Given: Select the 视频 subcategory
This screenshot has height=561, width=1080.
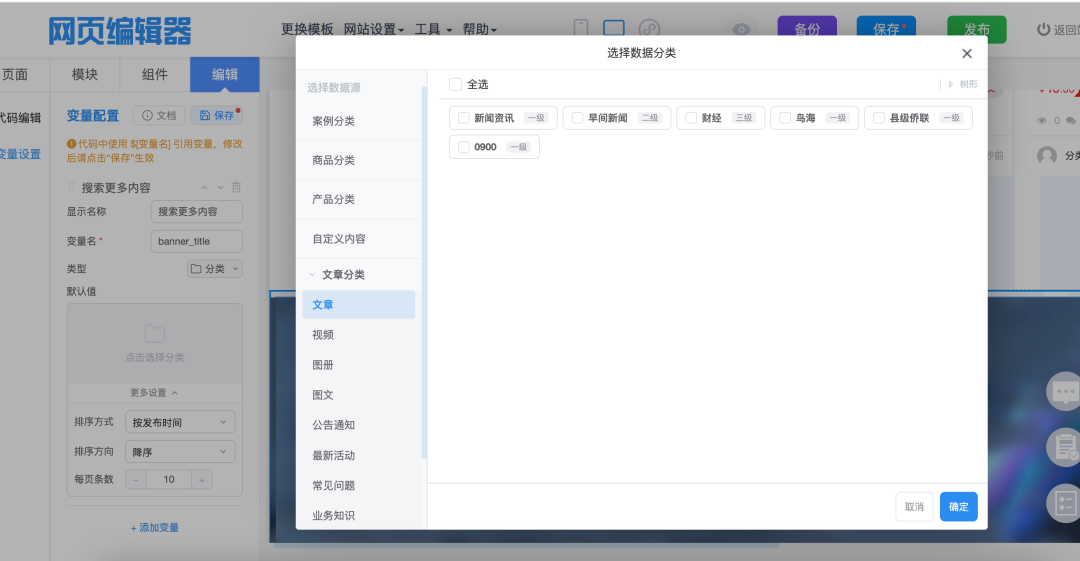Looking at the screenshot, I should 358,335.
